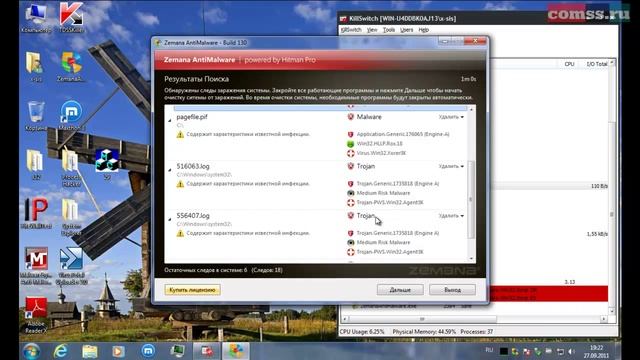Click the Zemana AntiMalware taskbar button
Image resolution: width=640 pixels, height=360 pixels.
coord(236,351)
